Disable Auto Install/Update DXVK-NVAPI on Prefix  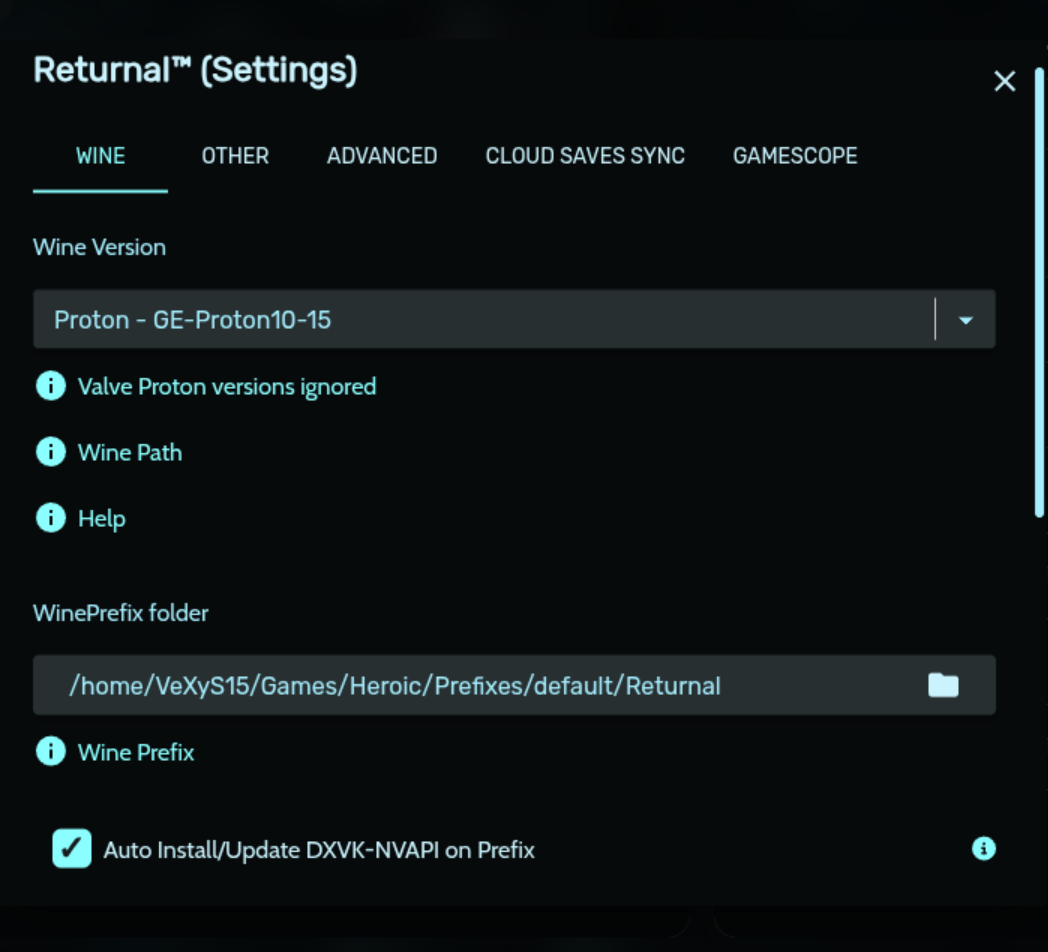[72, 849]
